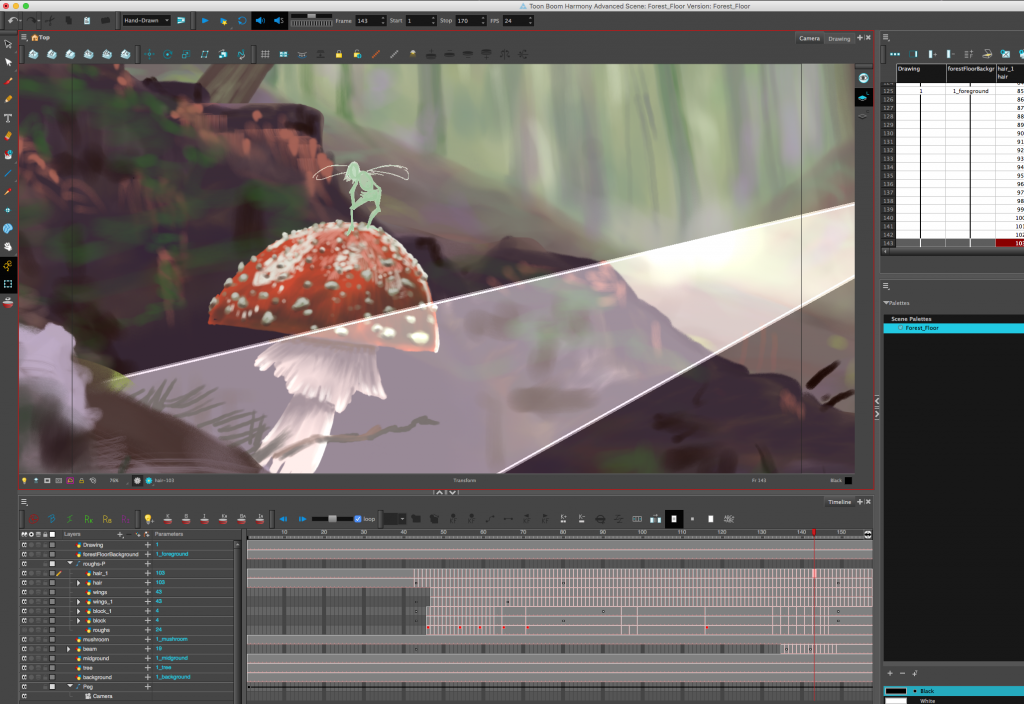Collapse the roughs-P peg group
1024x704 pixels.
coord(69,564)
